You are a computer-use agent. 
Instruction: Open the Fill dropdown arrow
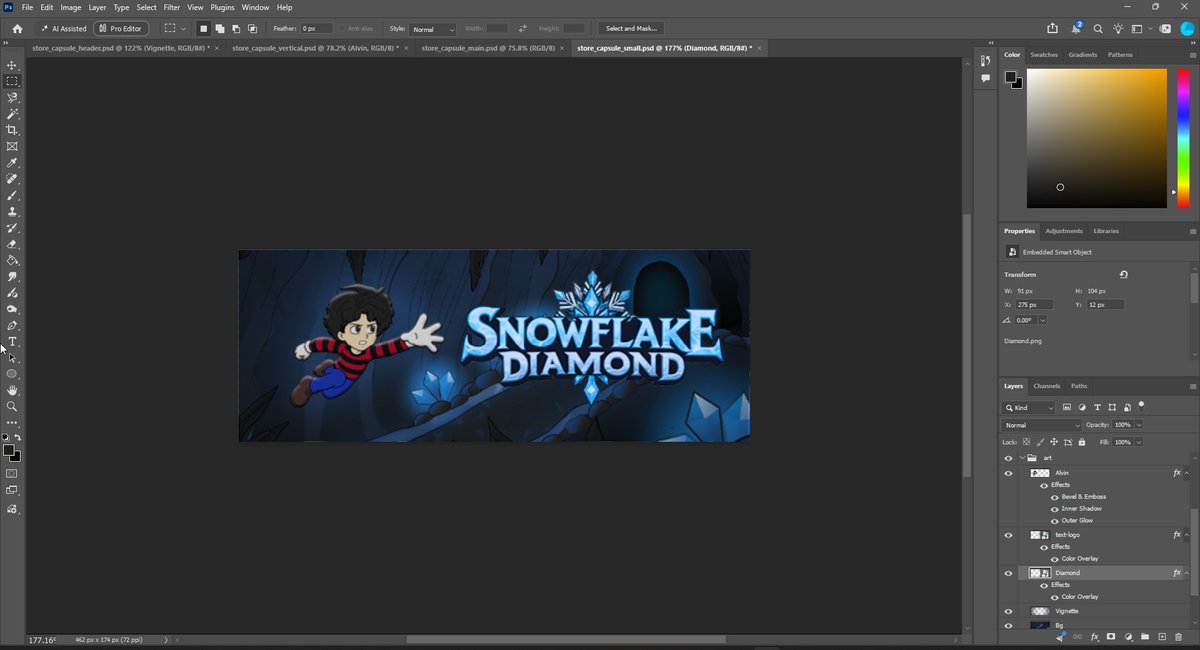[x=1139, y=442]
